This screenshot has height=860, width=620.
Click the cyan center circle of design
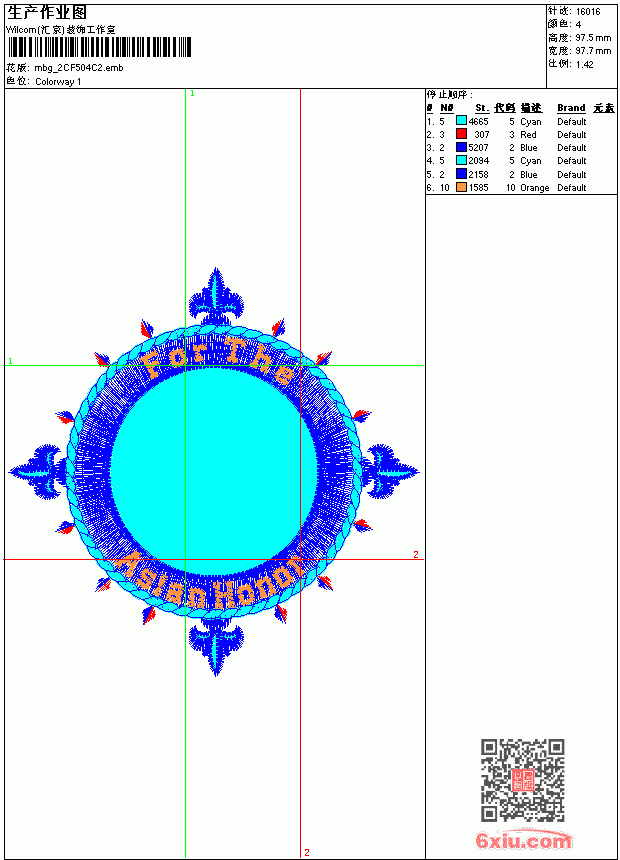tap(215, 472)
